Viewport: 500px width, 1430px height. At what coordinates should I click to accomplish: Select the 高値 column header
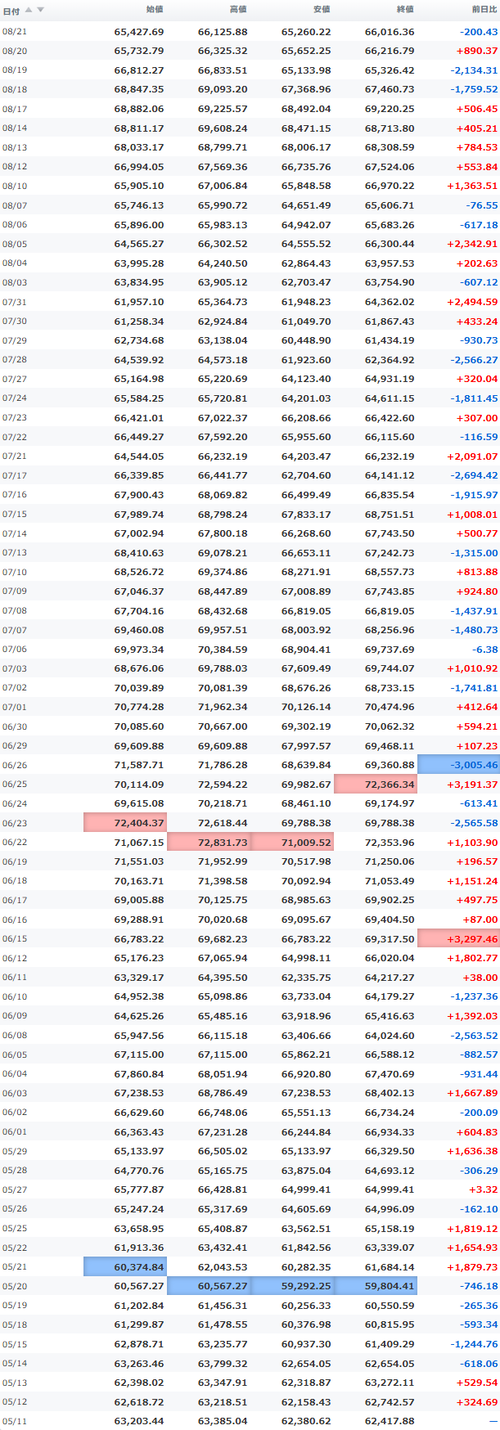[237, 9]
